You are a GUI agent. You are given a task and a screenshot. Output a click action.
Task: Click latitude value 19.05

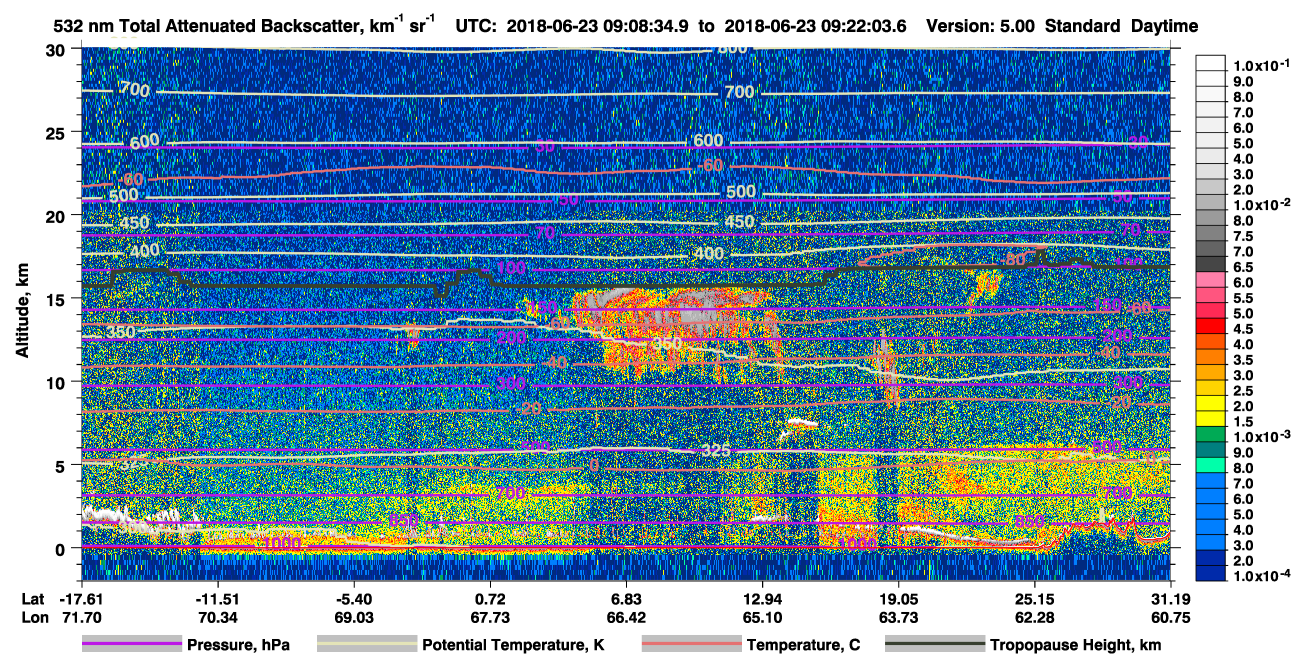point(898,599)
